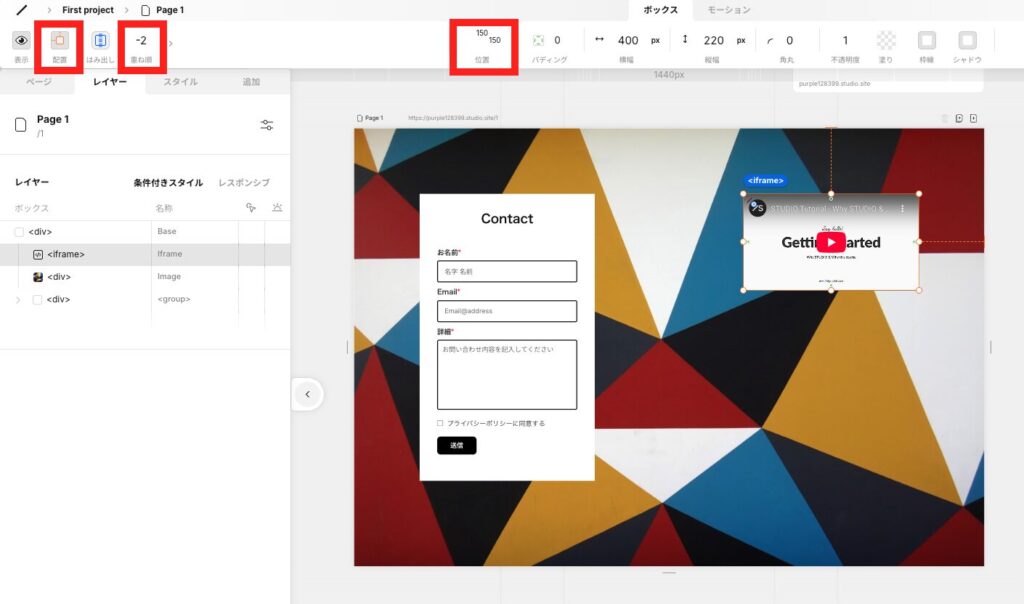
Task: Select Page 1 entry in the left panel
Action: [x=52, y=119]
